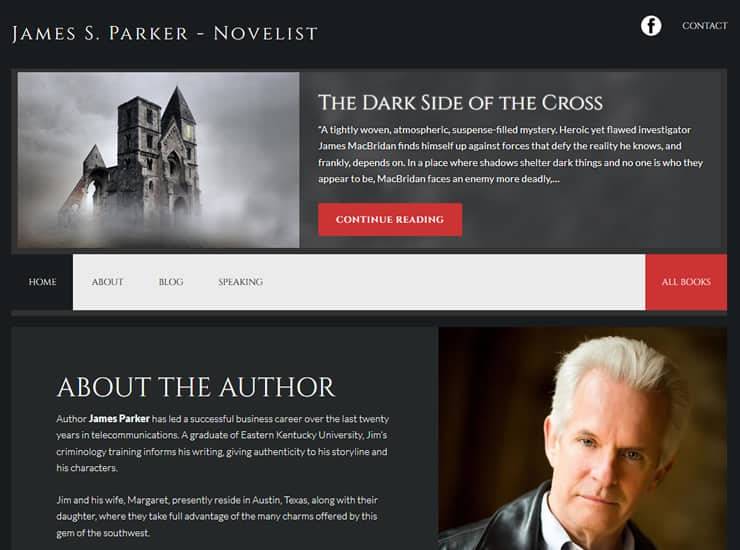Click the author portrait photo

[583, 439]
